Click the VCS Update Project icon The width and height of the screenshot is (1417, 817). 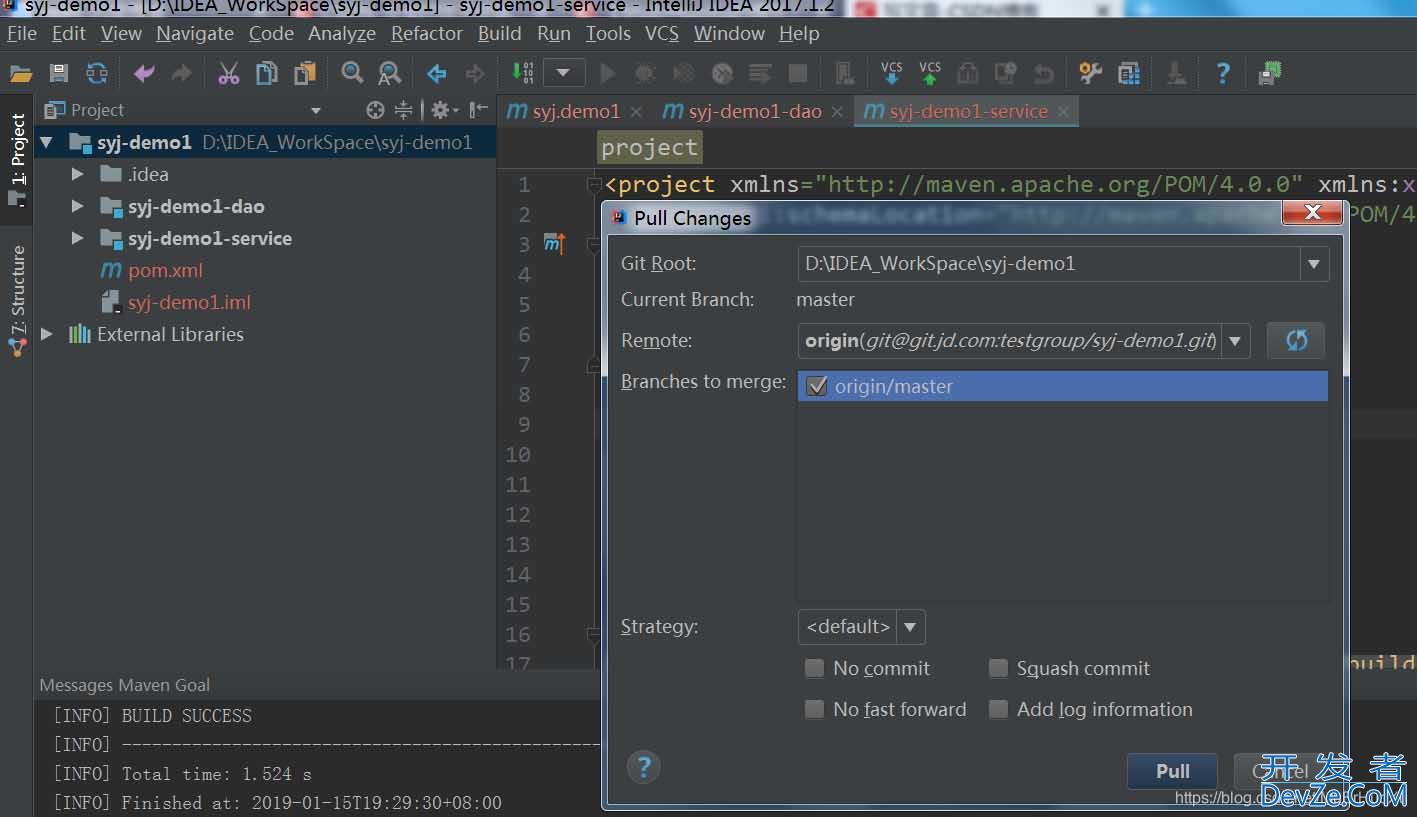(891, 73)
